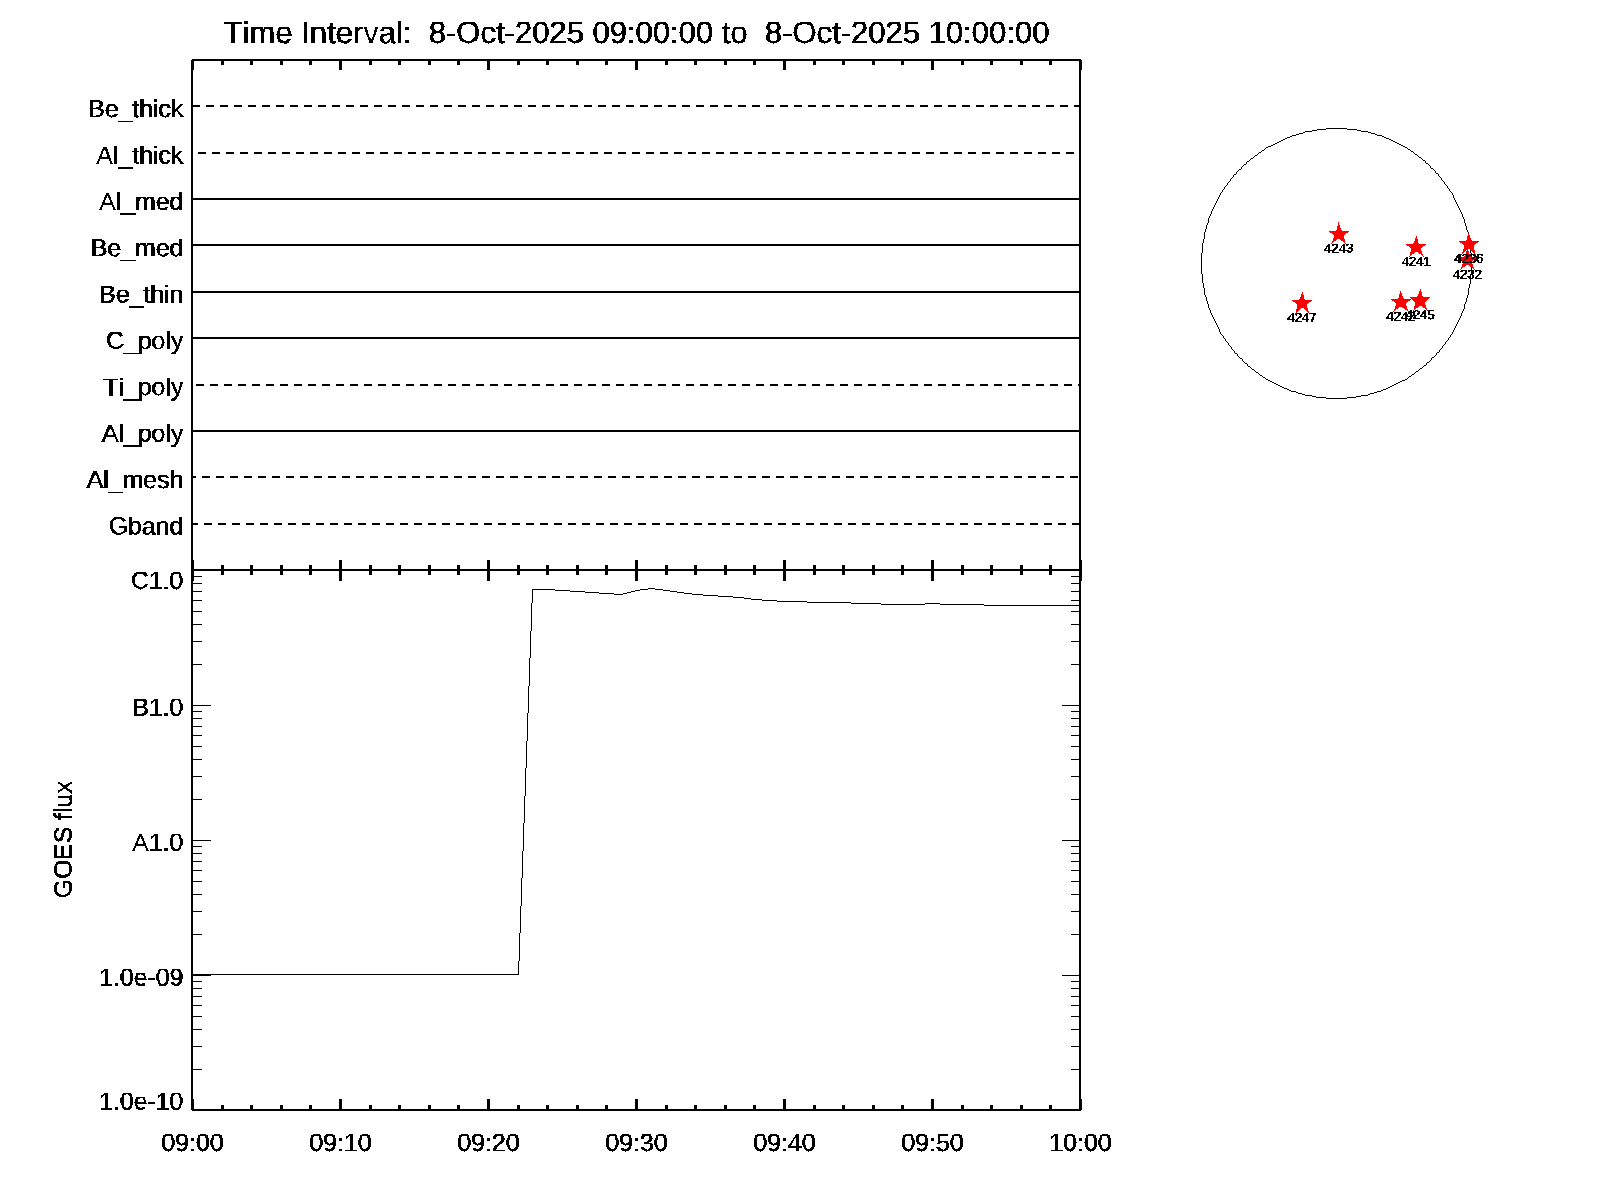The image size is (1600, 1200).
Task: Click the 09:30 time axis label
Action: (636, 1142)
